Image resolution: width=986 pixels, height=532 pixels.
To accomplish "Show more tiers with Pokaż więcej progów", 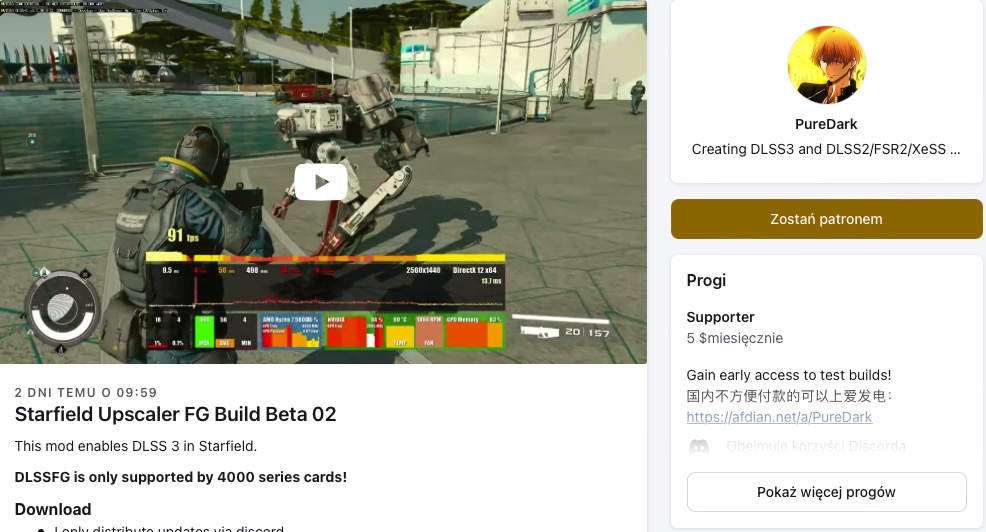I will tap(826, 492).
